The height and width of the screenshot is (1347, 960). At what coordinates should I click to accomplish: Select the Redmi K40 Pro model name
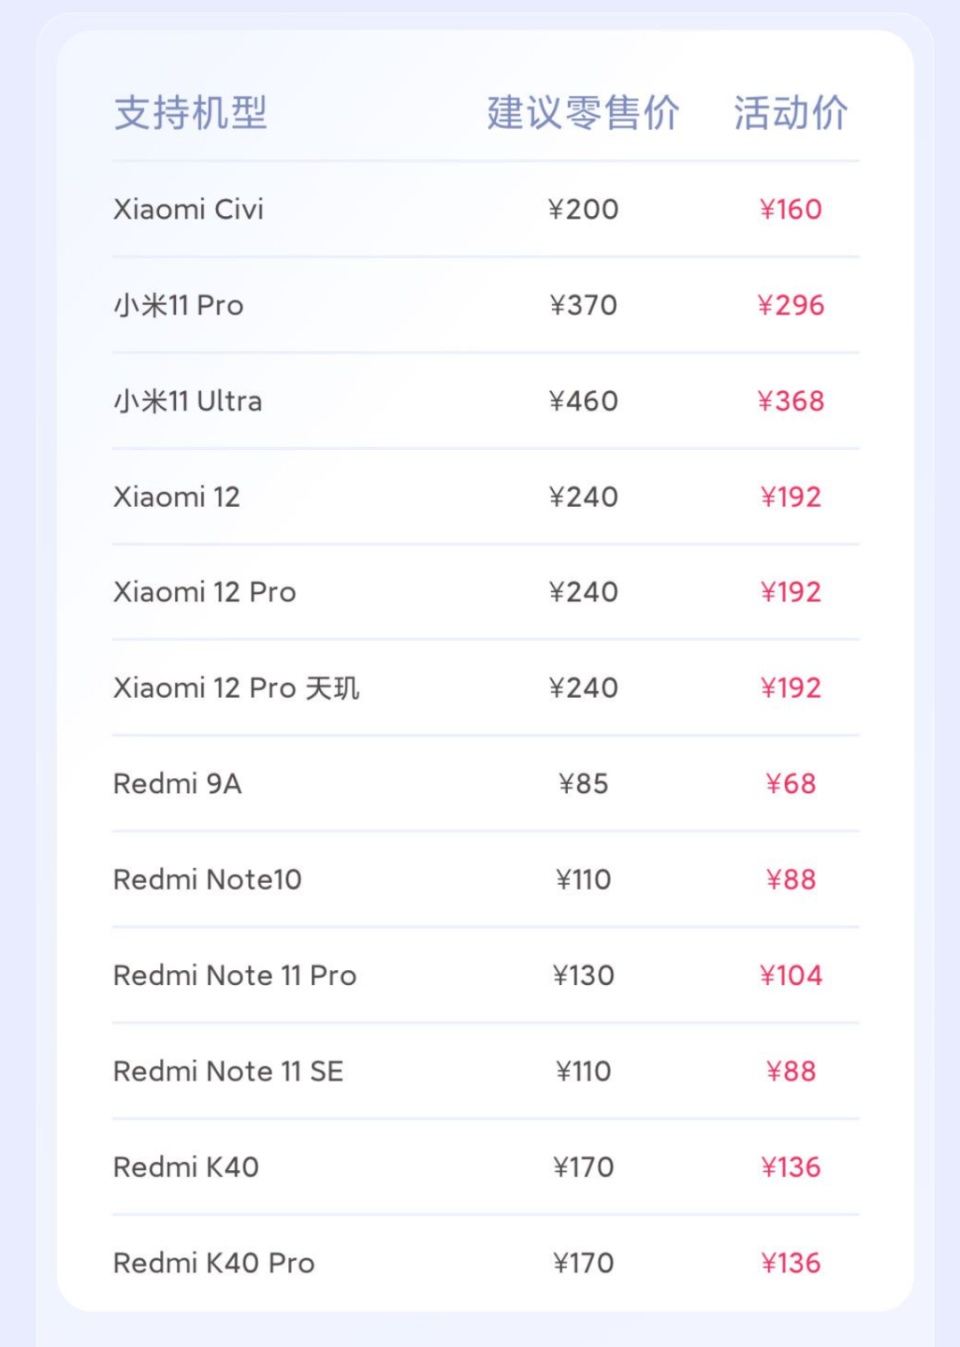tap(213, 1263)
